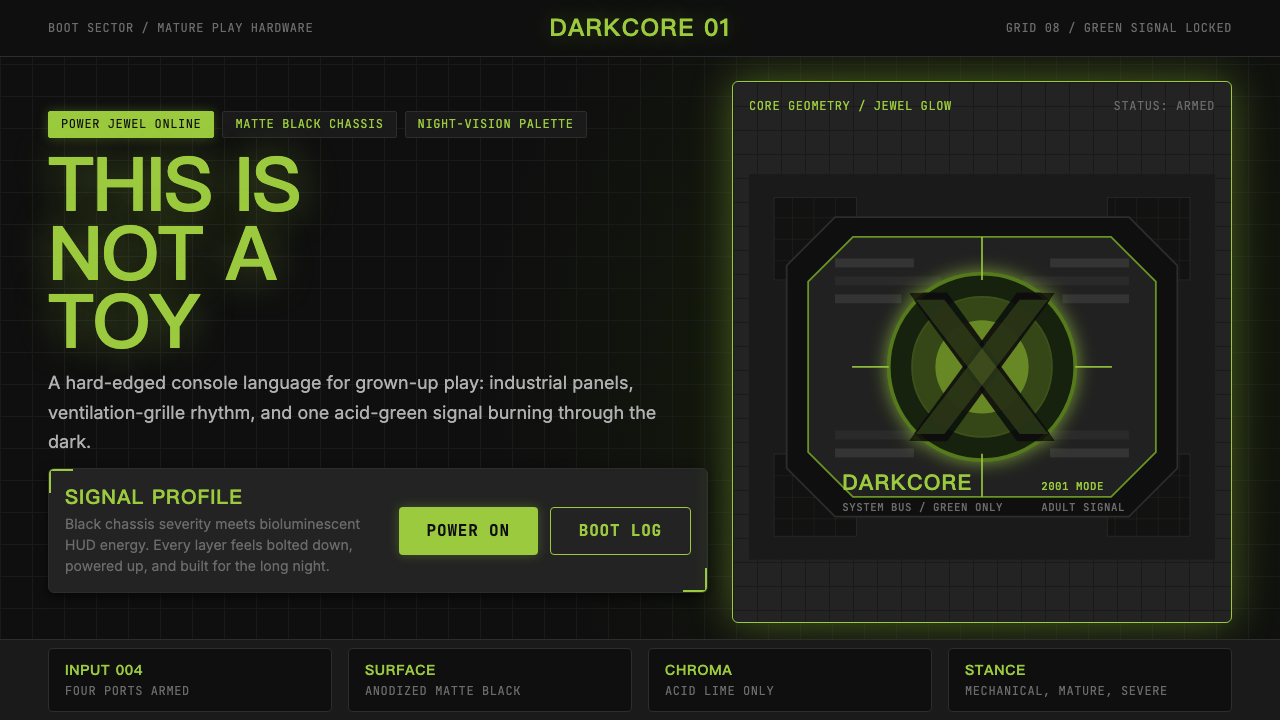This screenshot has width=1280, height=720.
Task: Open the STANCE mechanical mature severe card
Action: pyautogui.click(x=1090, y=680)
